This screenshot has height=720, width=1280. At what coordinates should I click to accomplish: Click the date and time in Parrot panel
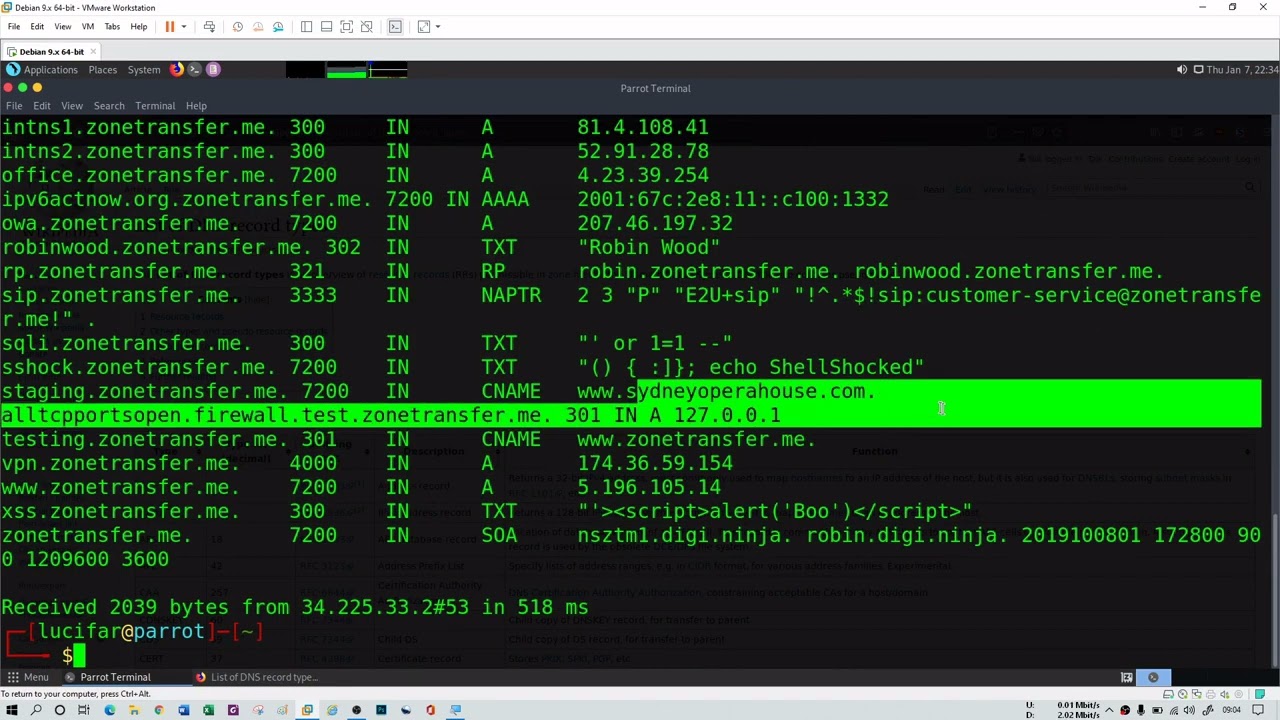(1242, 69)
